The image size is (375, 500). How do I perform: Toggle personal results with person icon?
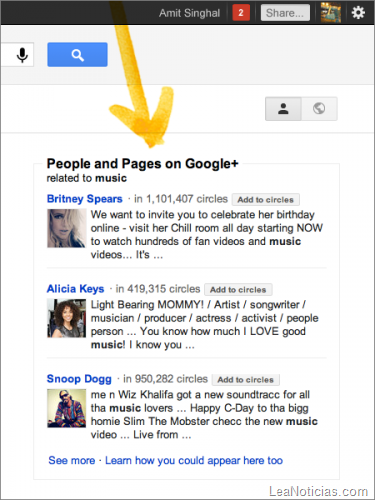(283, 109)
